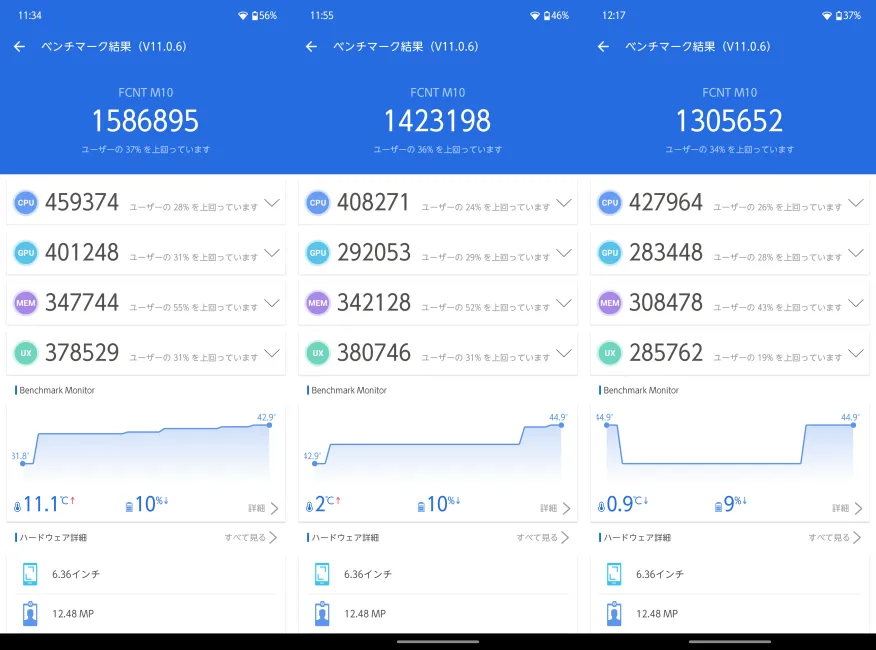The width and height of the screenshot is (876, 650).
Task: Expand the UX 285762 score row
Action: [856, 353]
